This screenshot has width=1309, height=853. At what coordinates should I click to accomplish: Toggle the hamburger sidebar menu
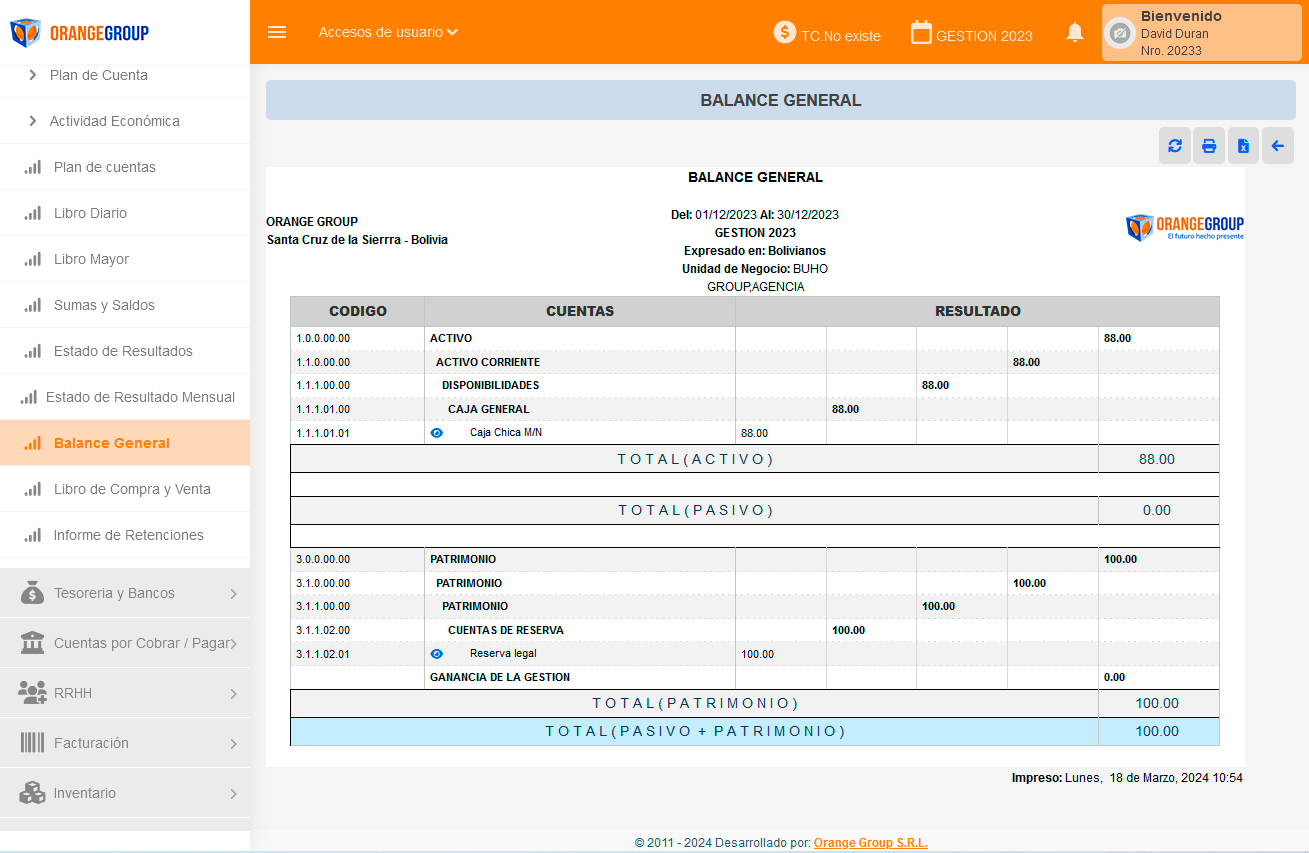coord(277,32)
